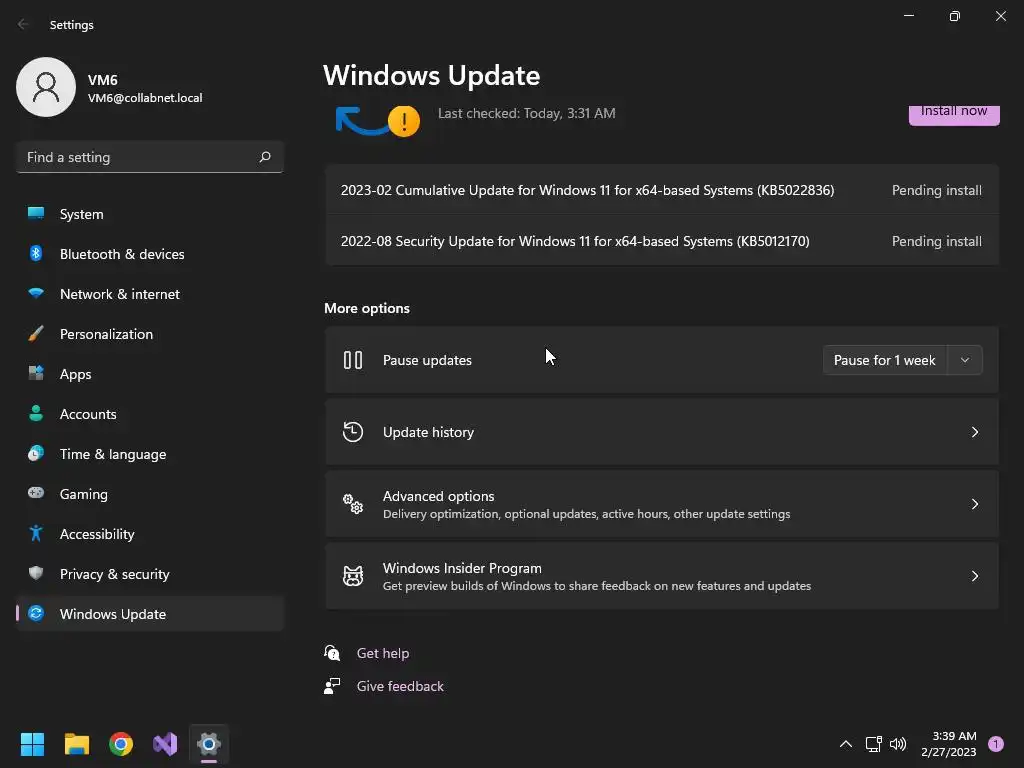Screen dimensions: 1024x768
Task: Click the Privacy & security shield icon
Action: pyautogui.click(x=36, y=573)
